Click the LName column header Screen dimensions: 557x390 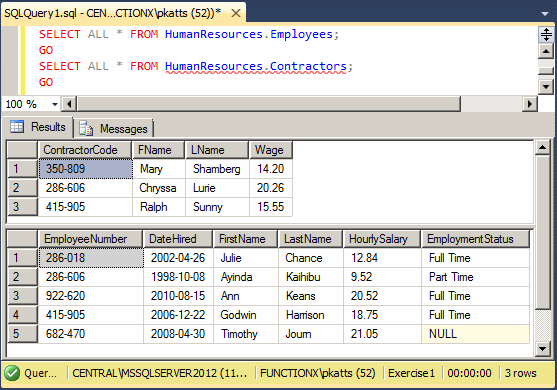tap(217, 150)
